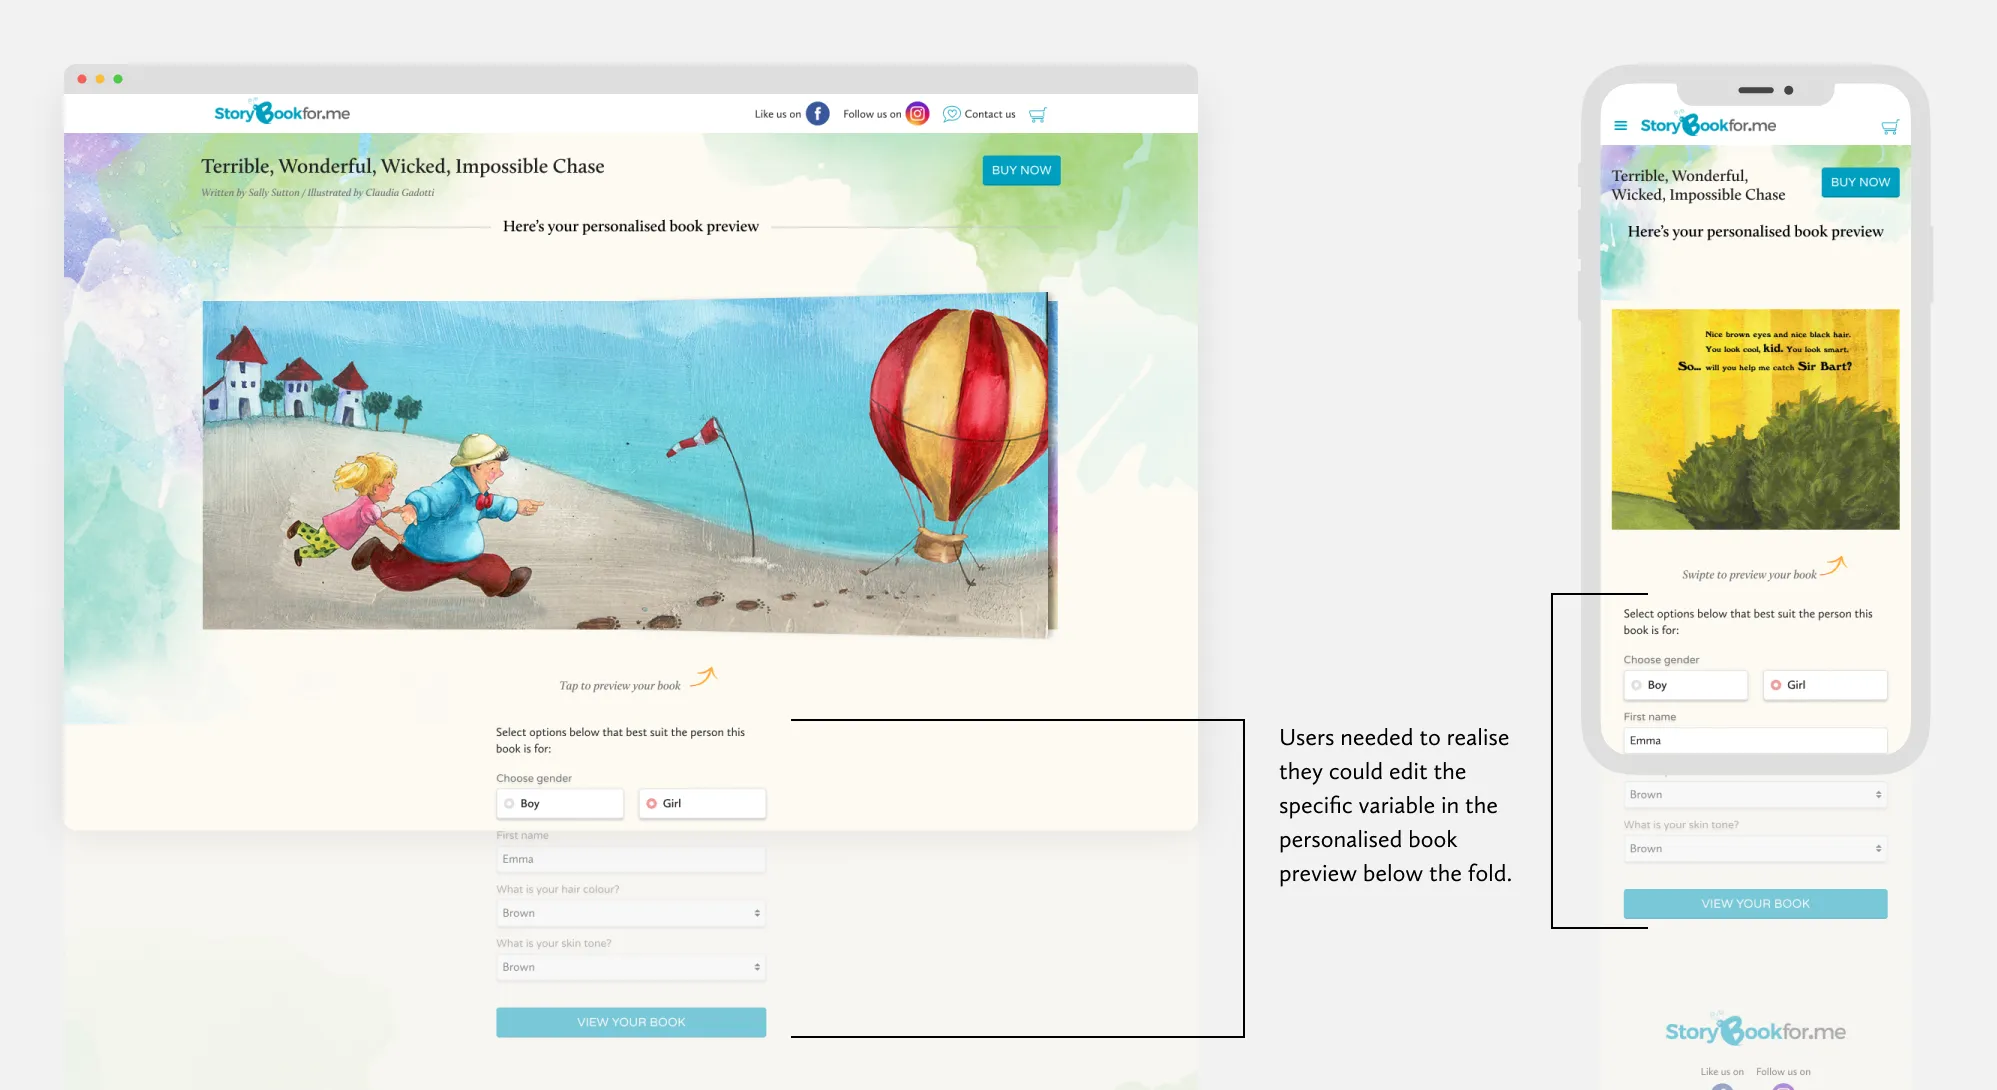Open skin tone dropdown on the mobile form
1997x1090 pixels.
(1755, 848)
